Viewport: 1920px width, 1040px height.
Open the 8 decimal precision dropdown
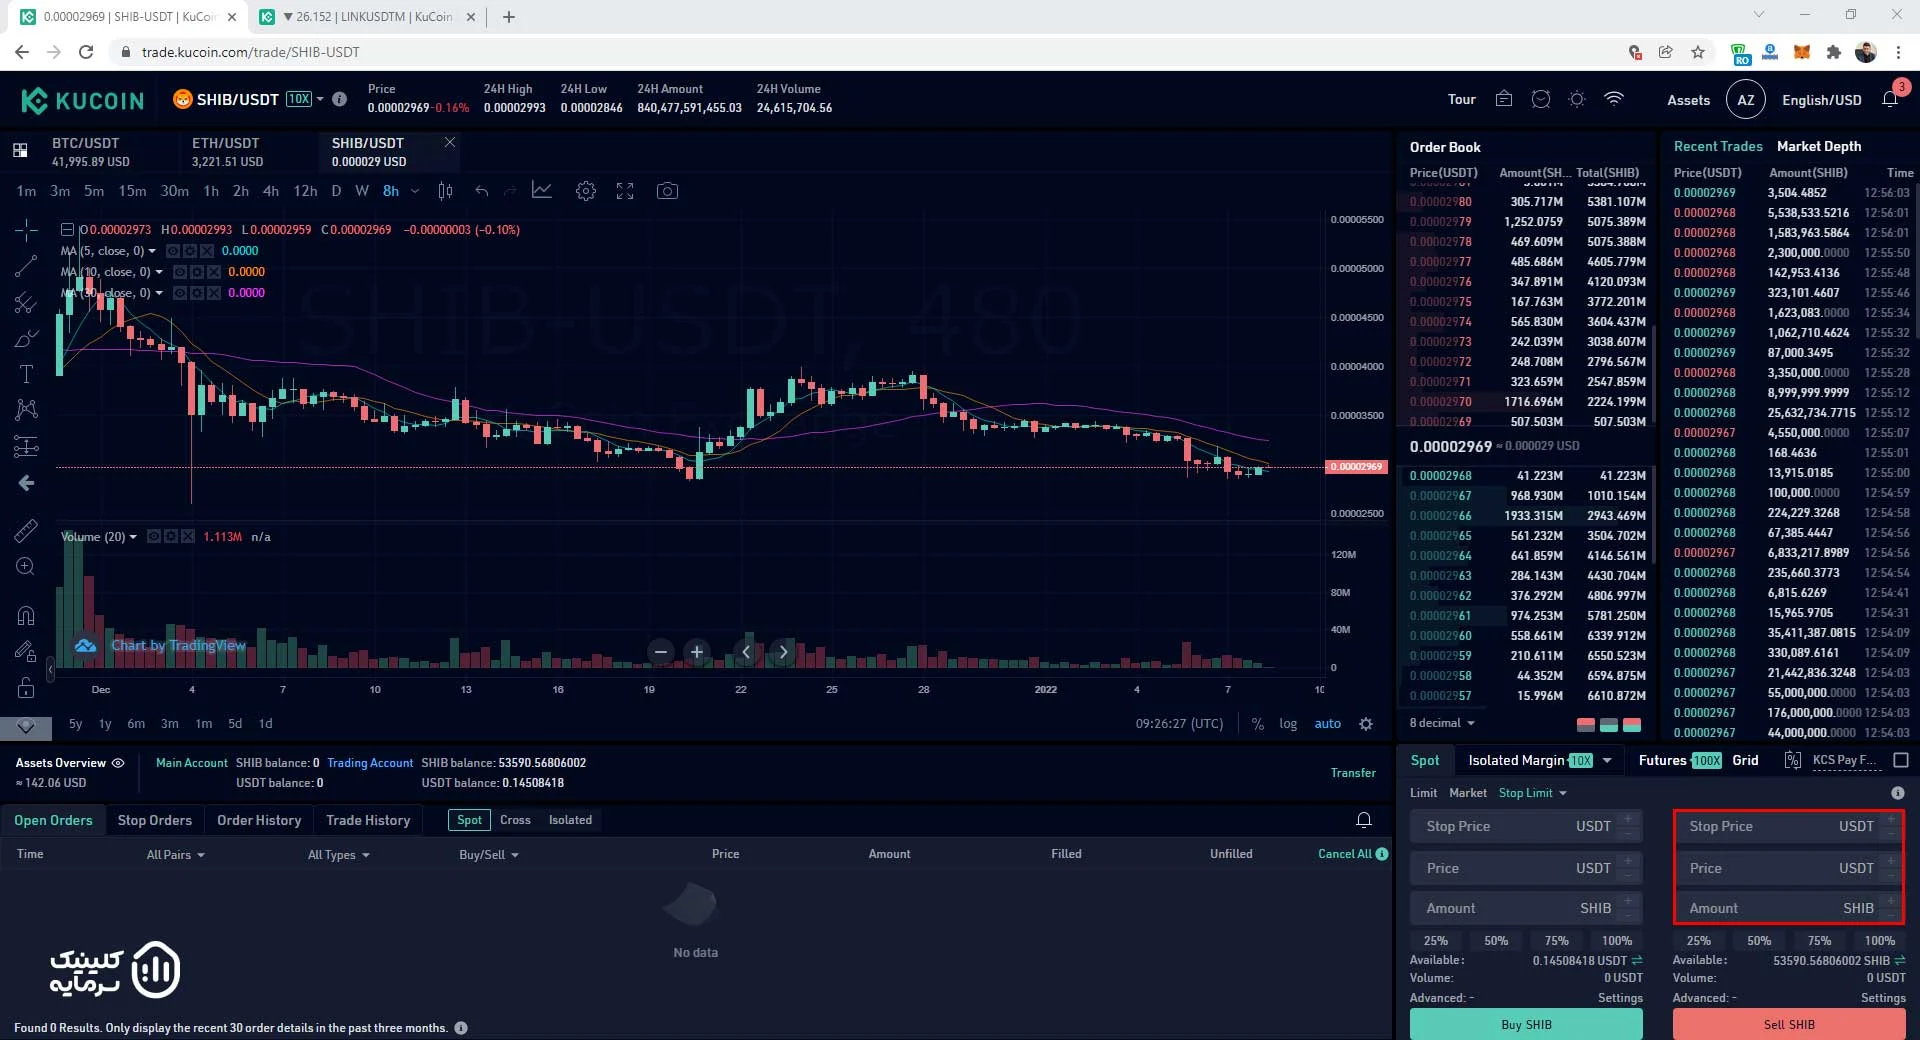(x=1442, y=723)
